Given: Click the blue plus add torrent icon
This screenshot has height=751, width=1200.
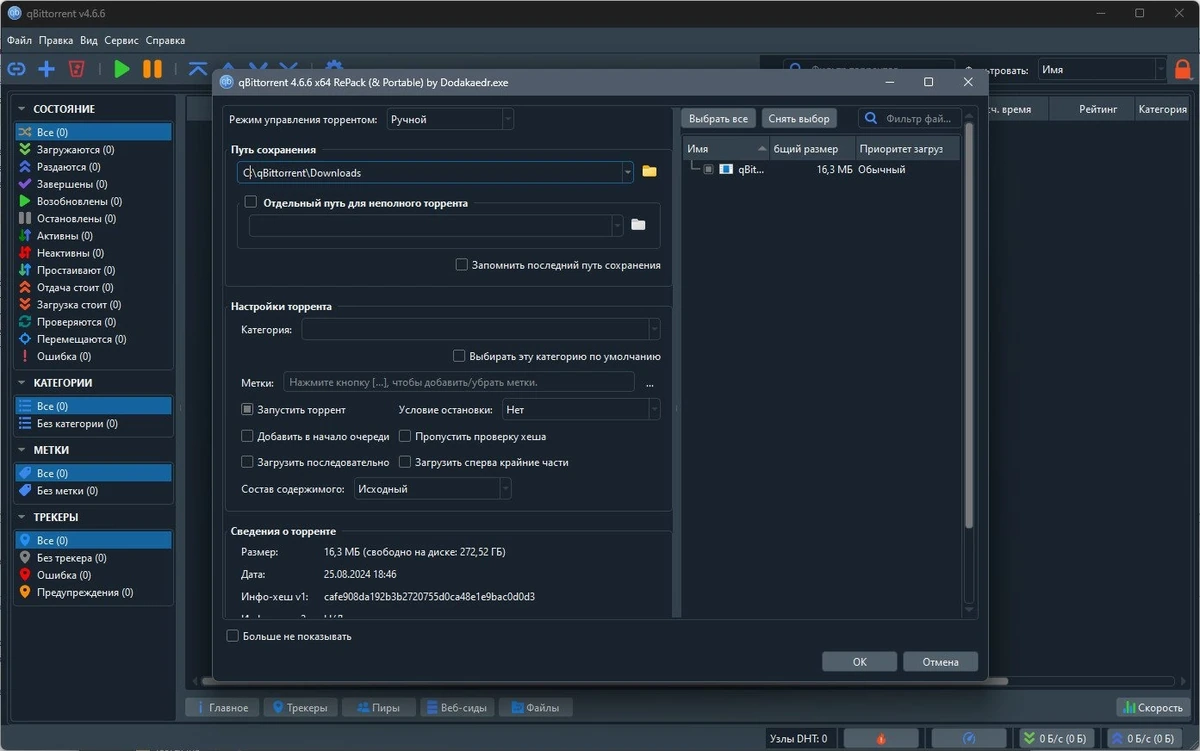Looking at the screenshot, I should [x=46, y=69].
